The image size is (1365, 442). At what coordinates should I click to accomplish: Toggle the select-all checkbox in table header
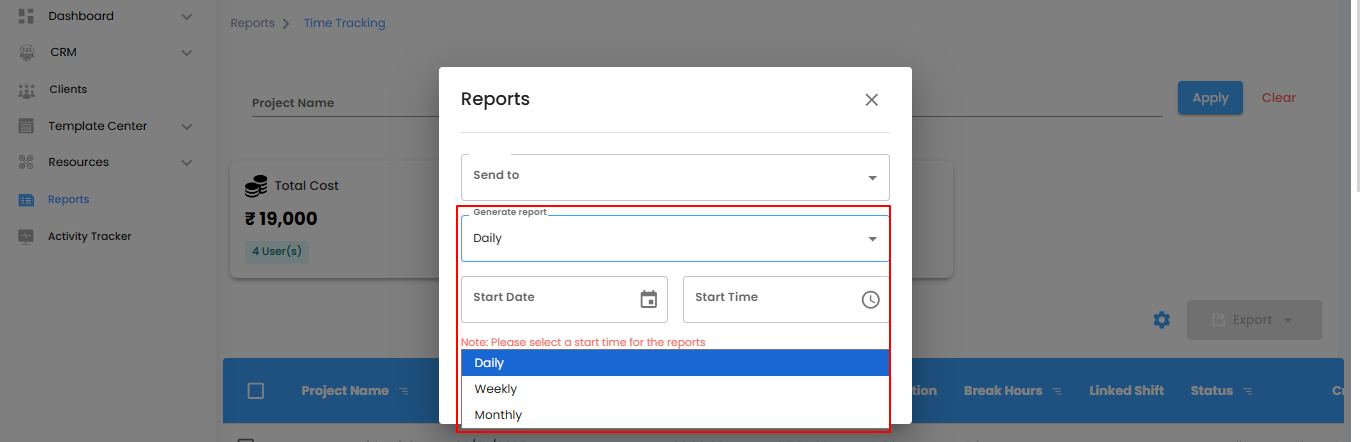[x=255, y=391]
